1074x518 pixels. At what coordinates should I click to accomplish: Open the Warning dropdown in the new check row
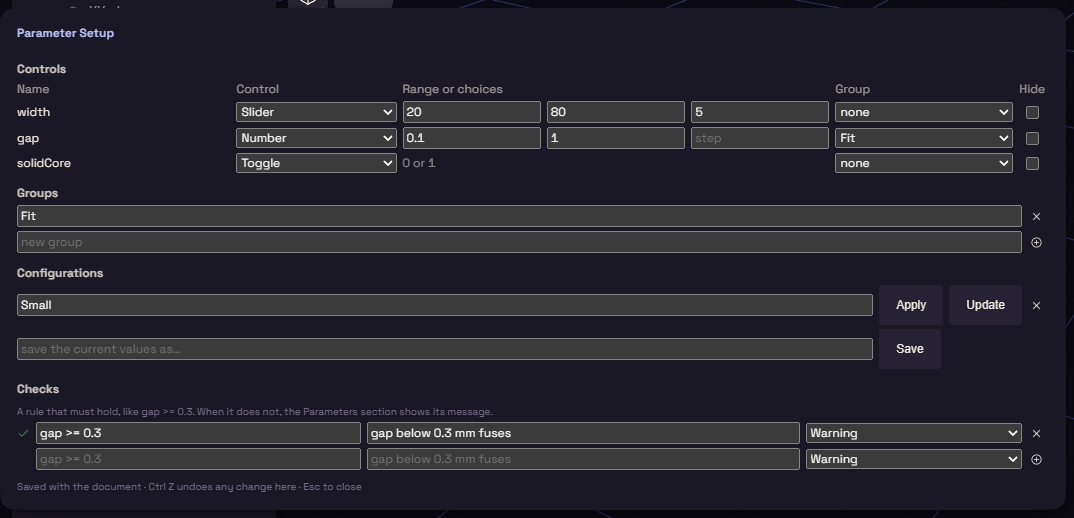(x=913, y=459)
